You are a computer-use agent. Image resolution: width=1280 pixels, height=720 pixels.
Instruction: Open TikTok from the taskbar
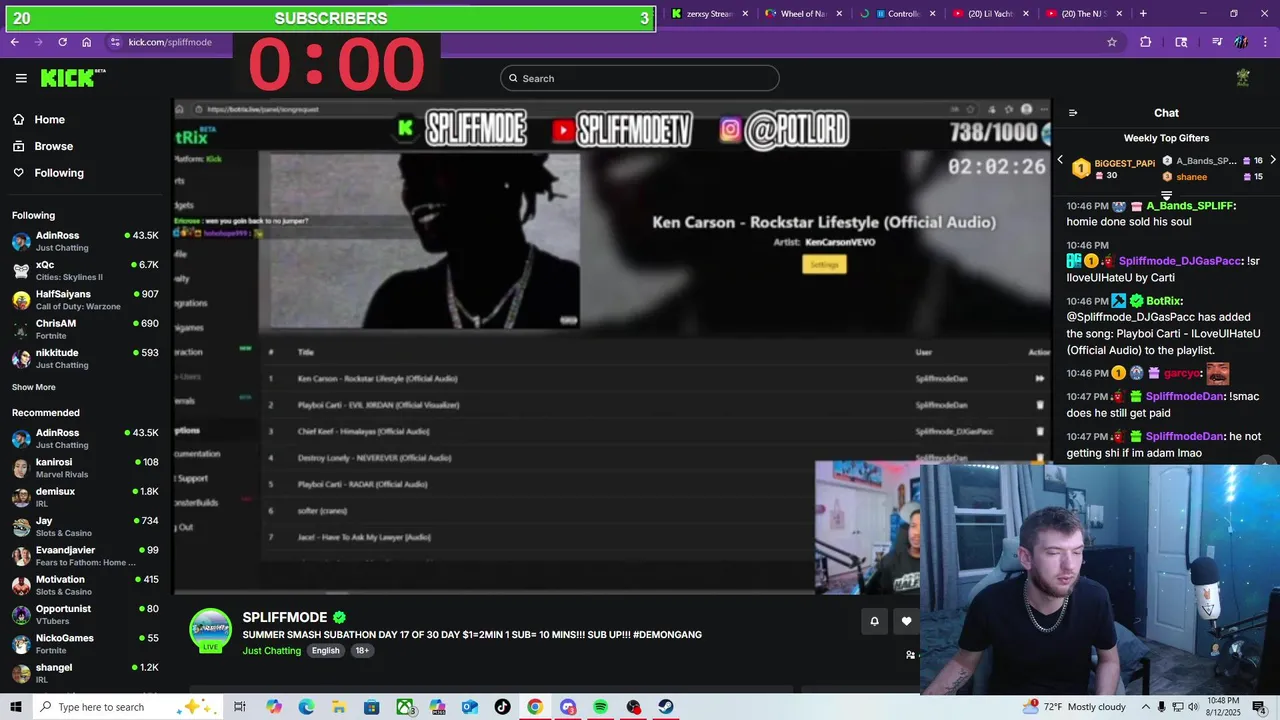pyautogui.click(x=502, y=707)
